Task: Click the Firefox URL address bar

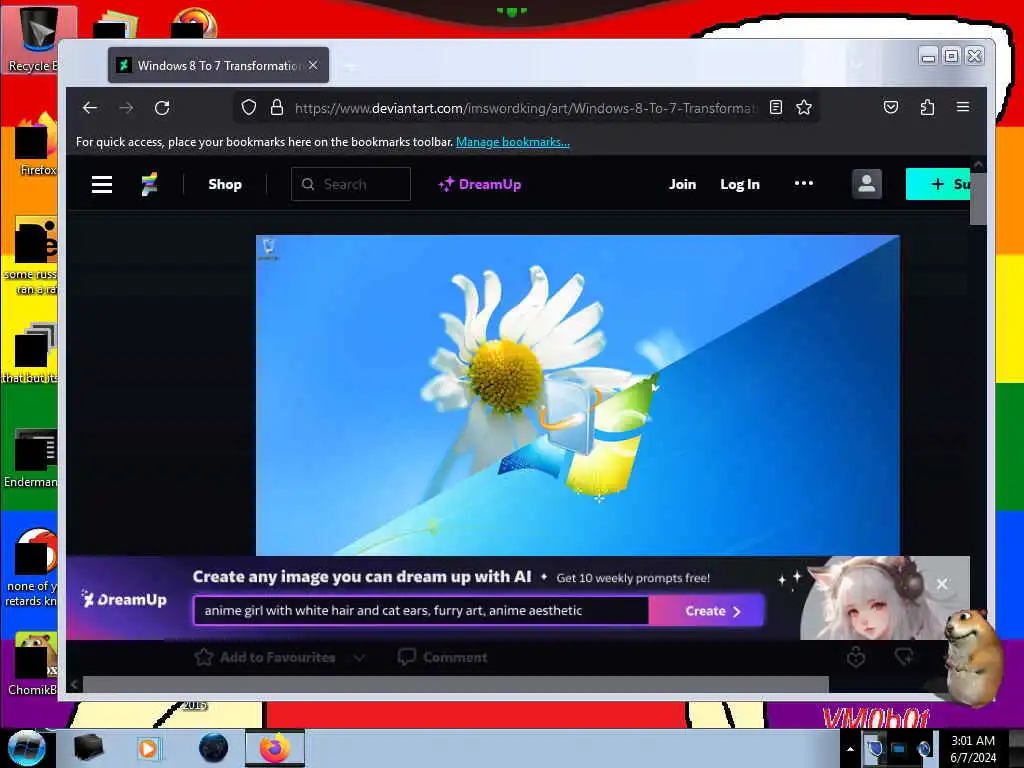Action: 526,108
